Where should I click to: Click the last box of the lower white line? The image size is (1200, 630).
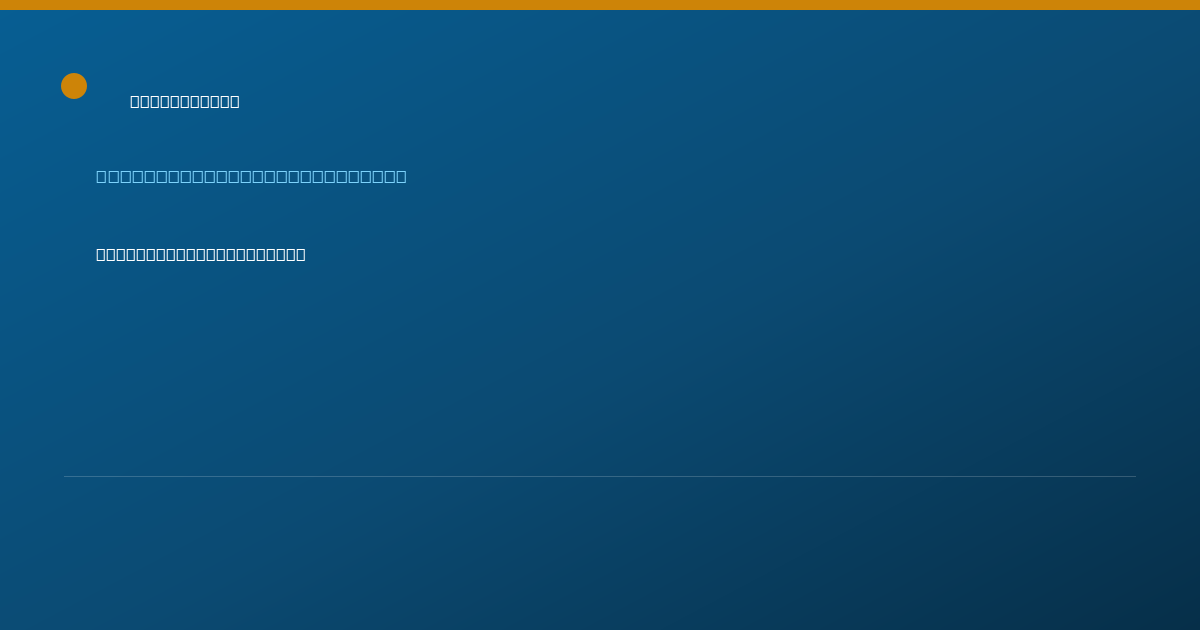click(x=301, y=255)
